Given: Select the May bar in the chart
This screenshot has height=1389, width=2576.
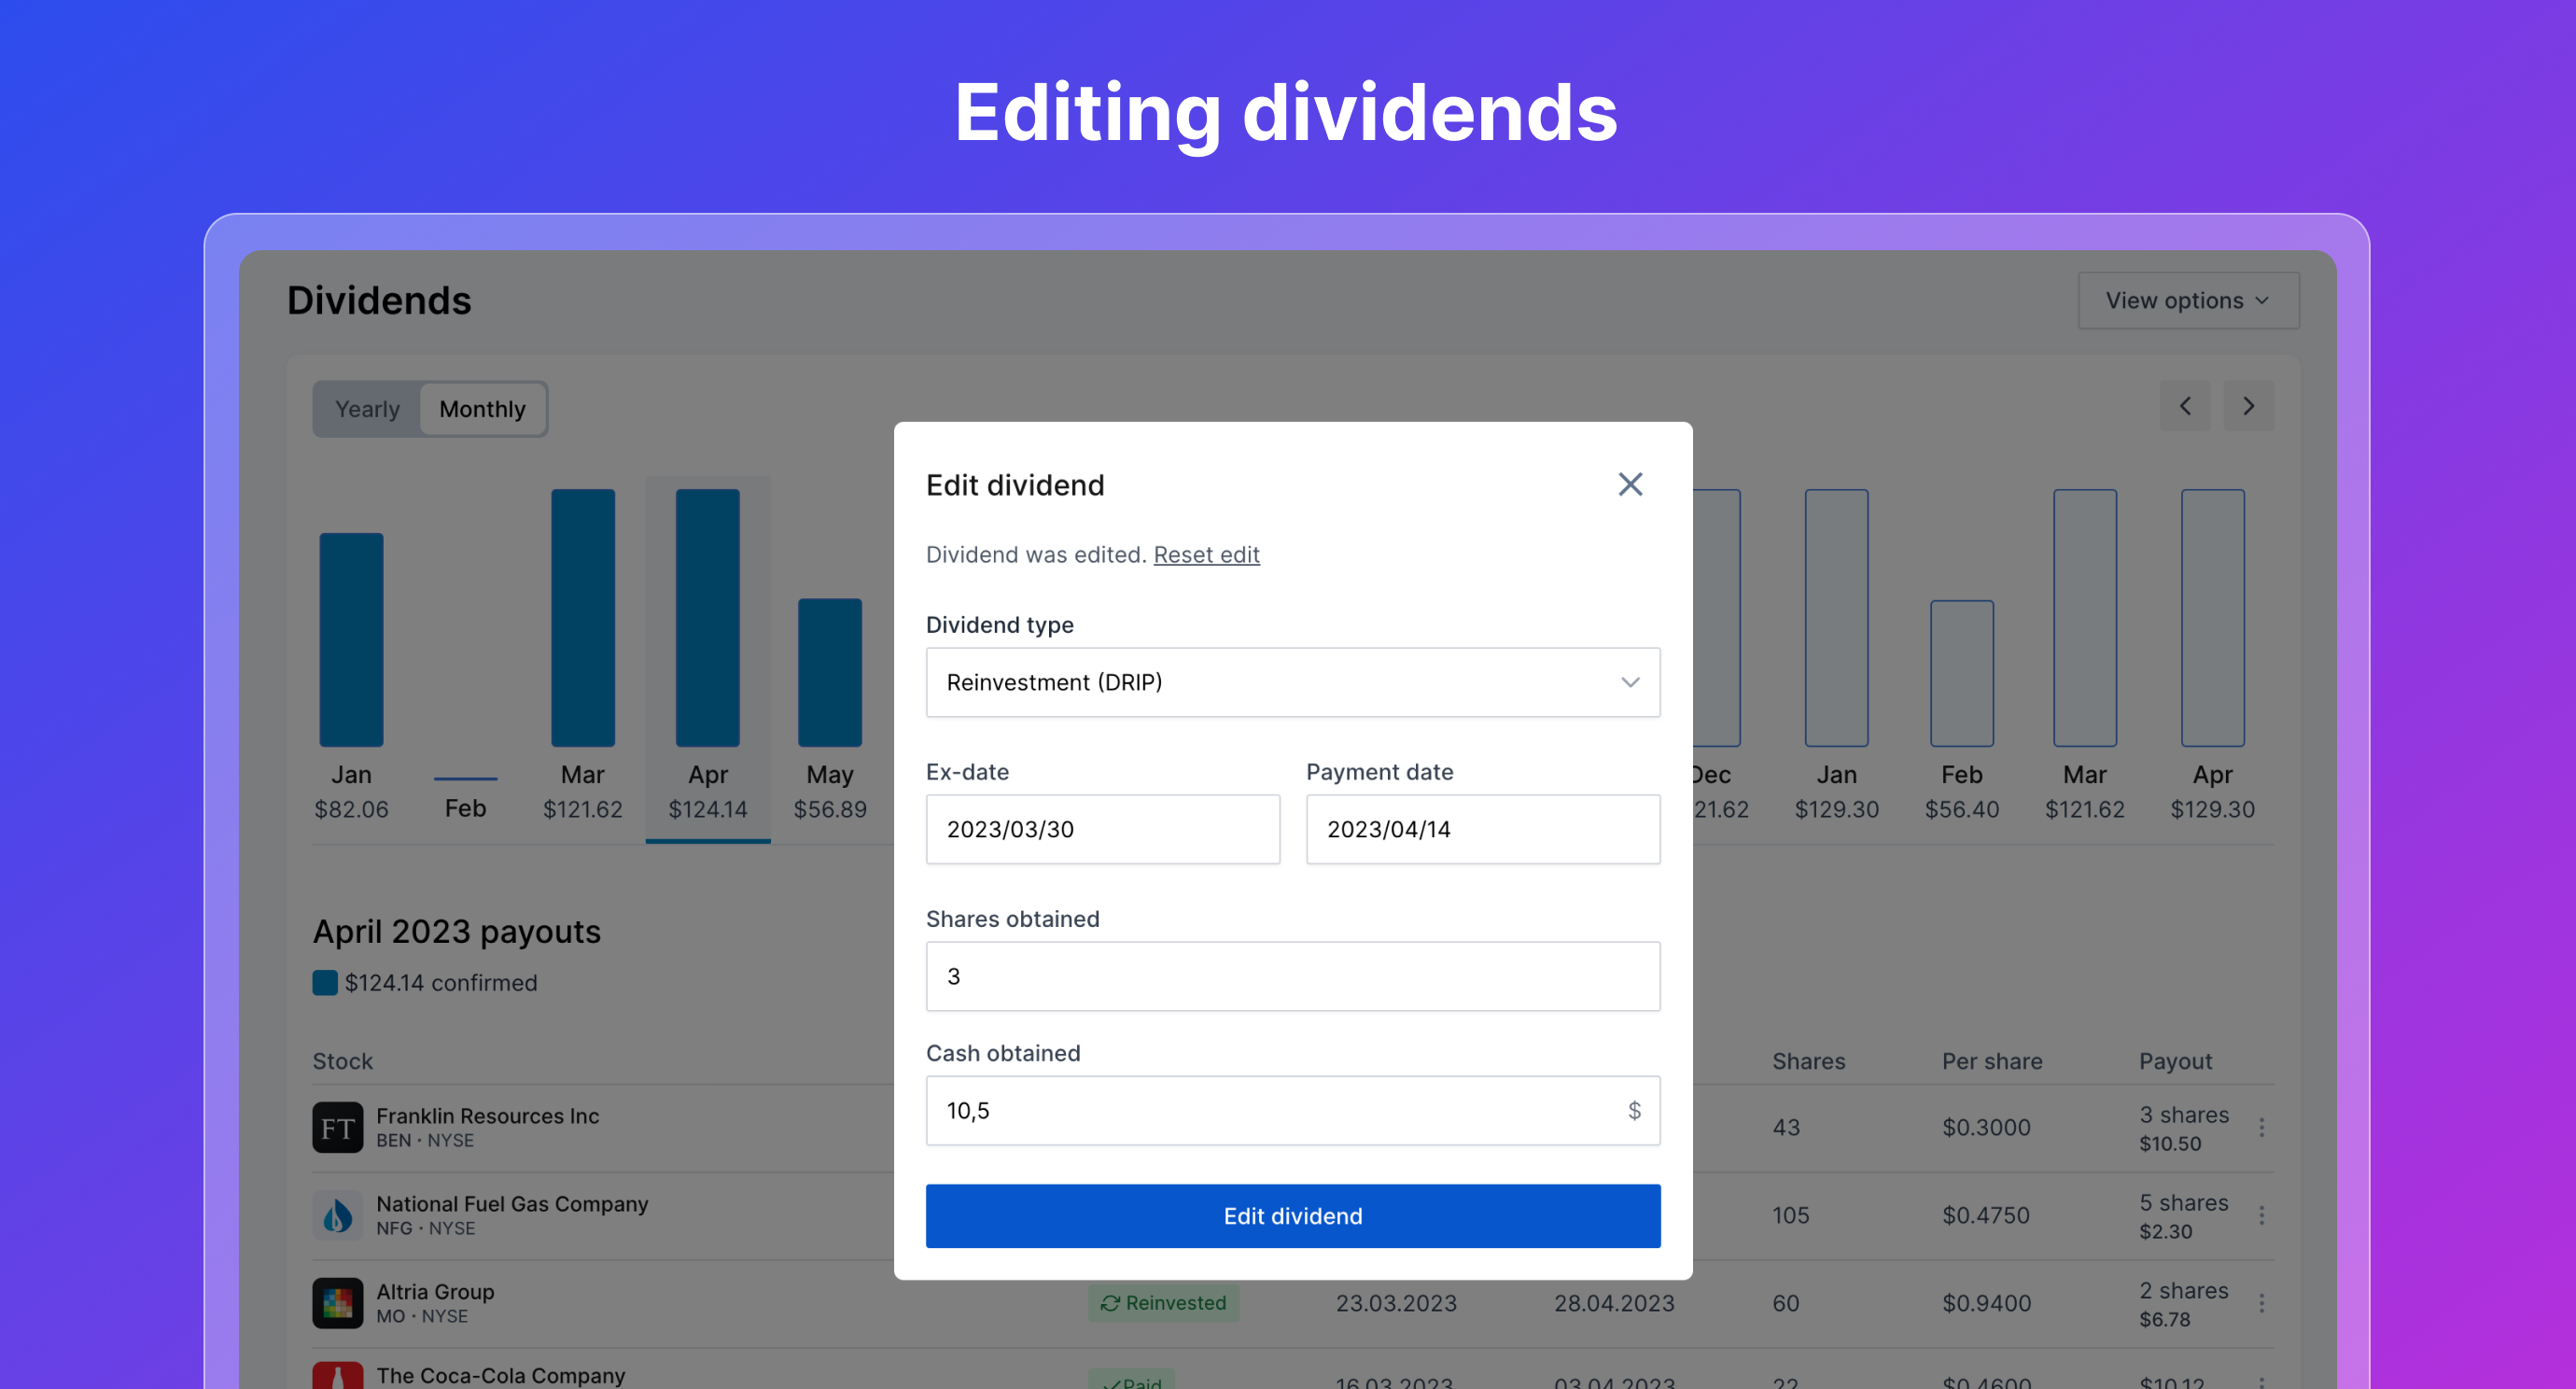Looking at the screenshot, I should [x=829, y=672].
